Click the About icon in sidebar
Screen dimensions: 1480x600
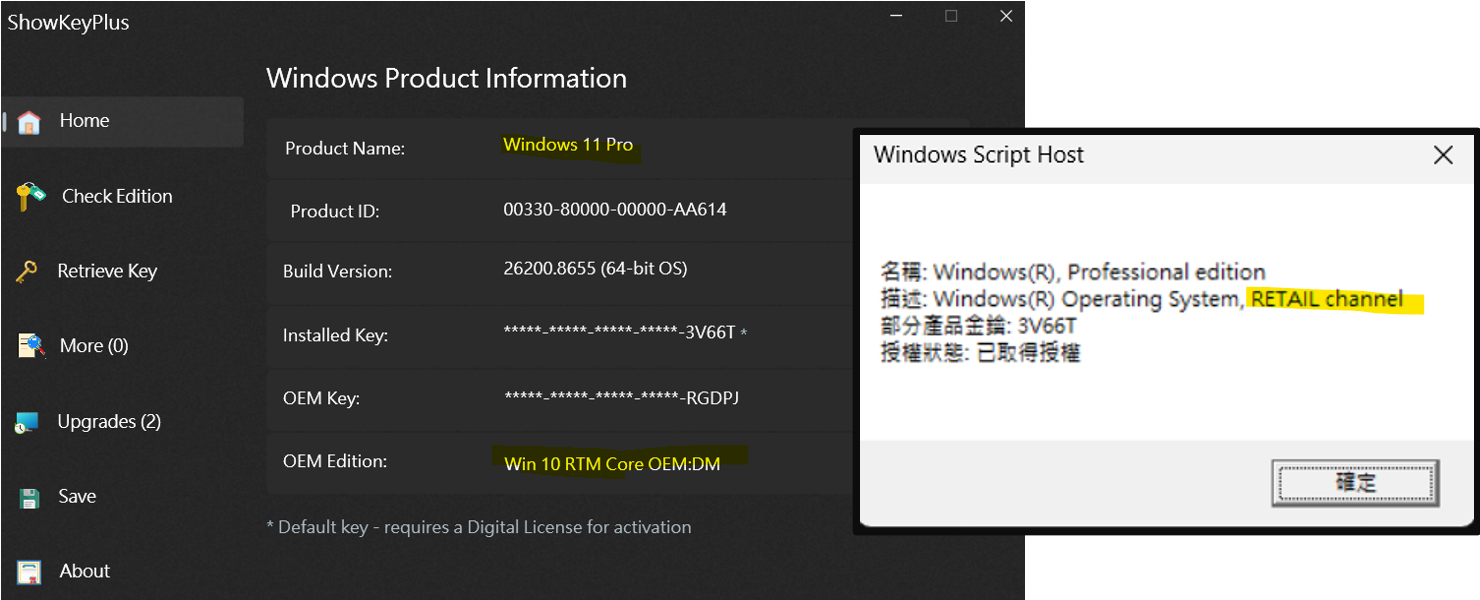click(x=29, y=572)
